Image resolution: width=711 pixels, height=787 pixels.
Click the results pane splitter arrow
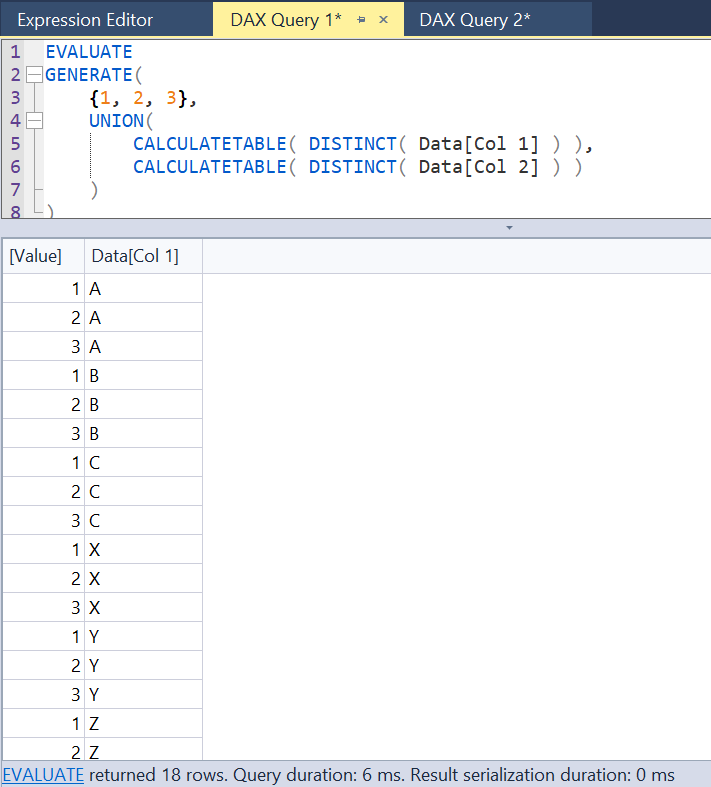pos(509,228)
